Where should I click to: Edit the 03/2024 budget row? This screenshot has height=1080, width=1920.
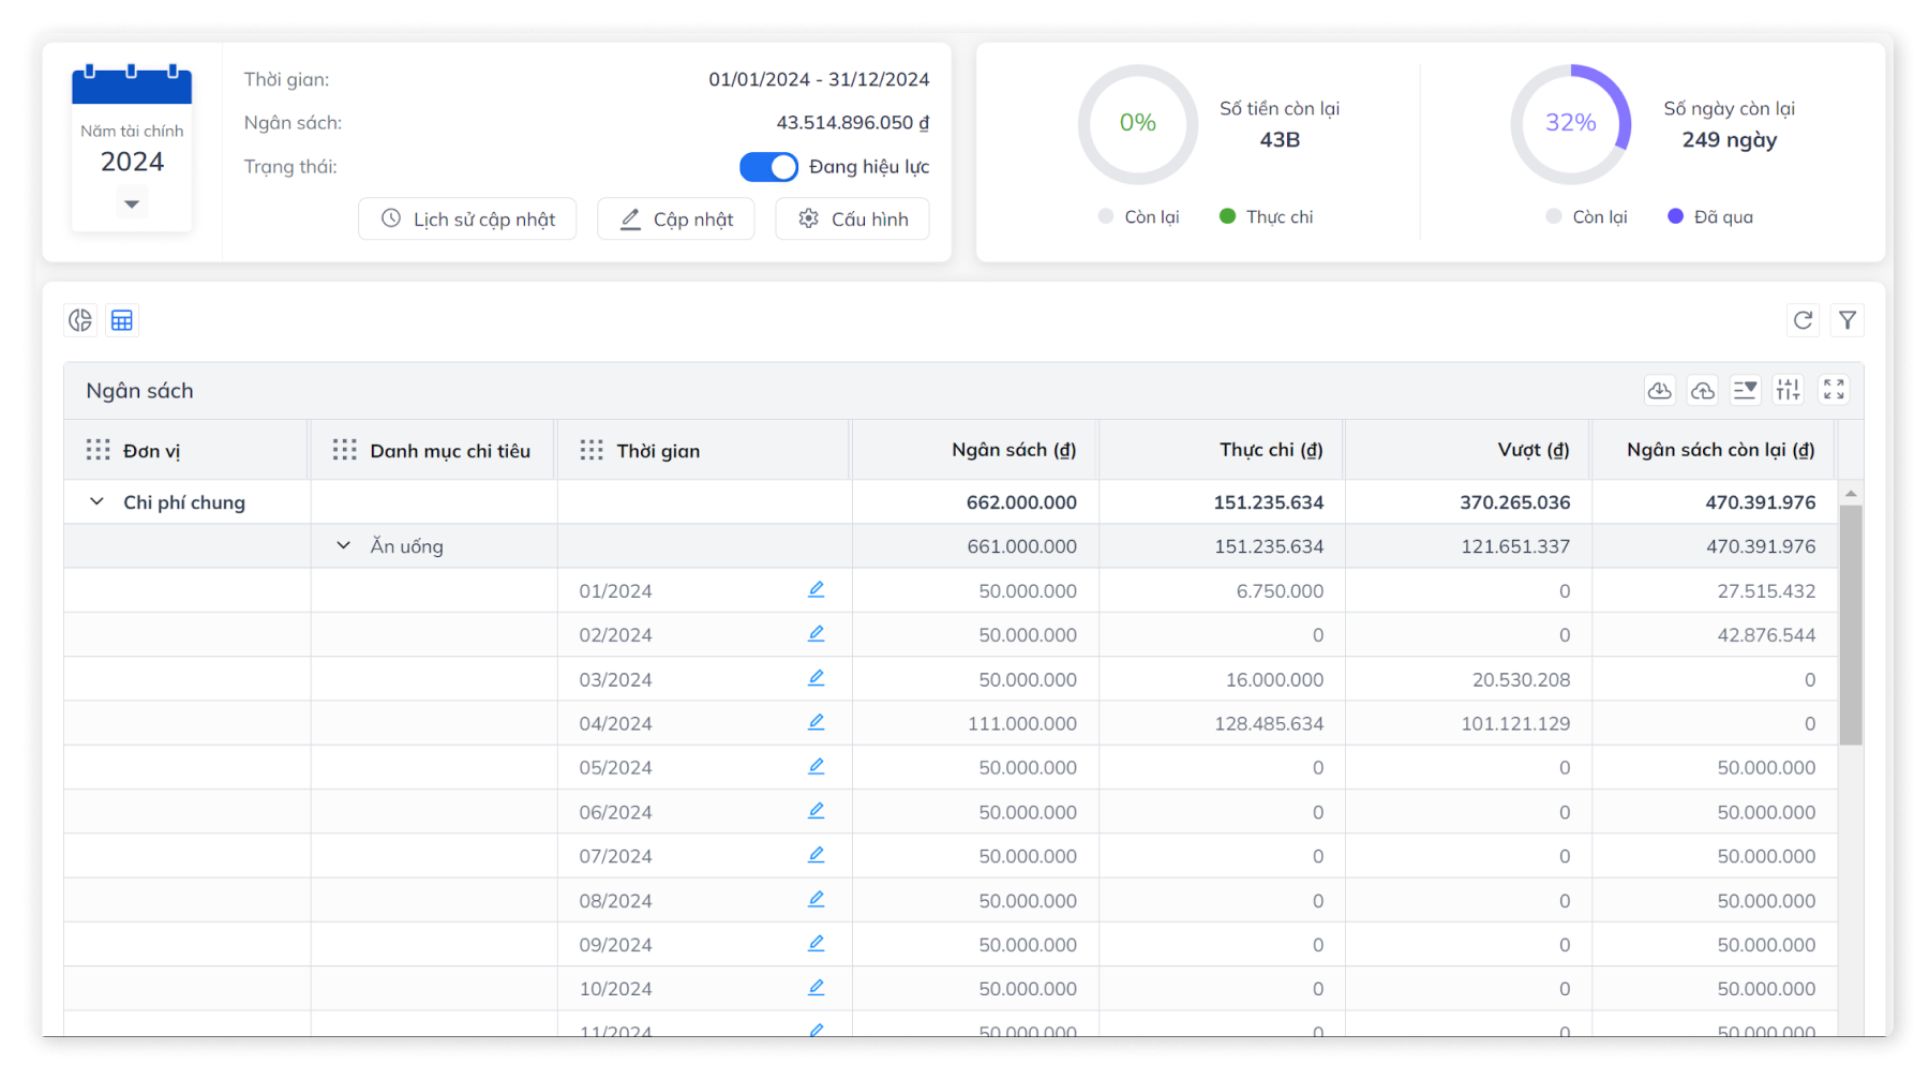coord(816,678)
